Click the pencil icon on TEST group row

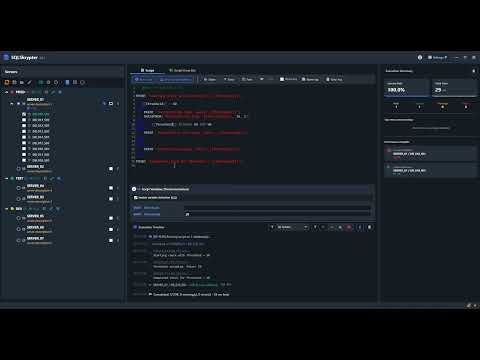tap(52, 178)
